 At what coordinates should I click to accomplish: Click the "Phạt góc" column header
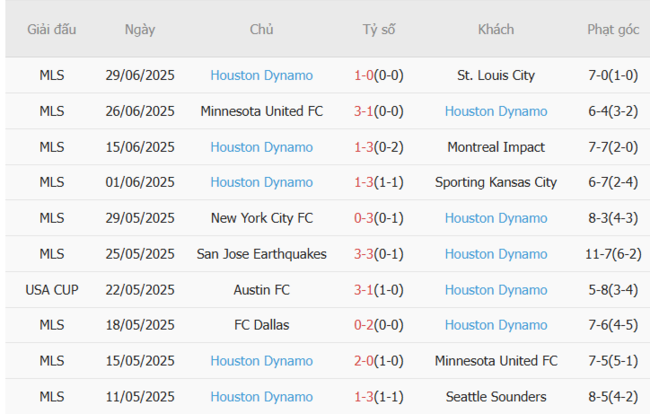(x=613, y=29)
